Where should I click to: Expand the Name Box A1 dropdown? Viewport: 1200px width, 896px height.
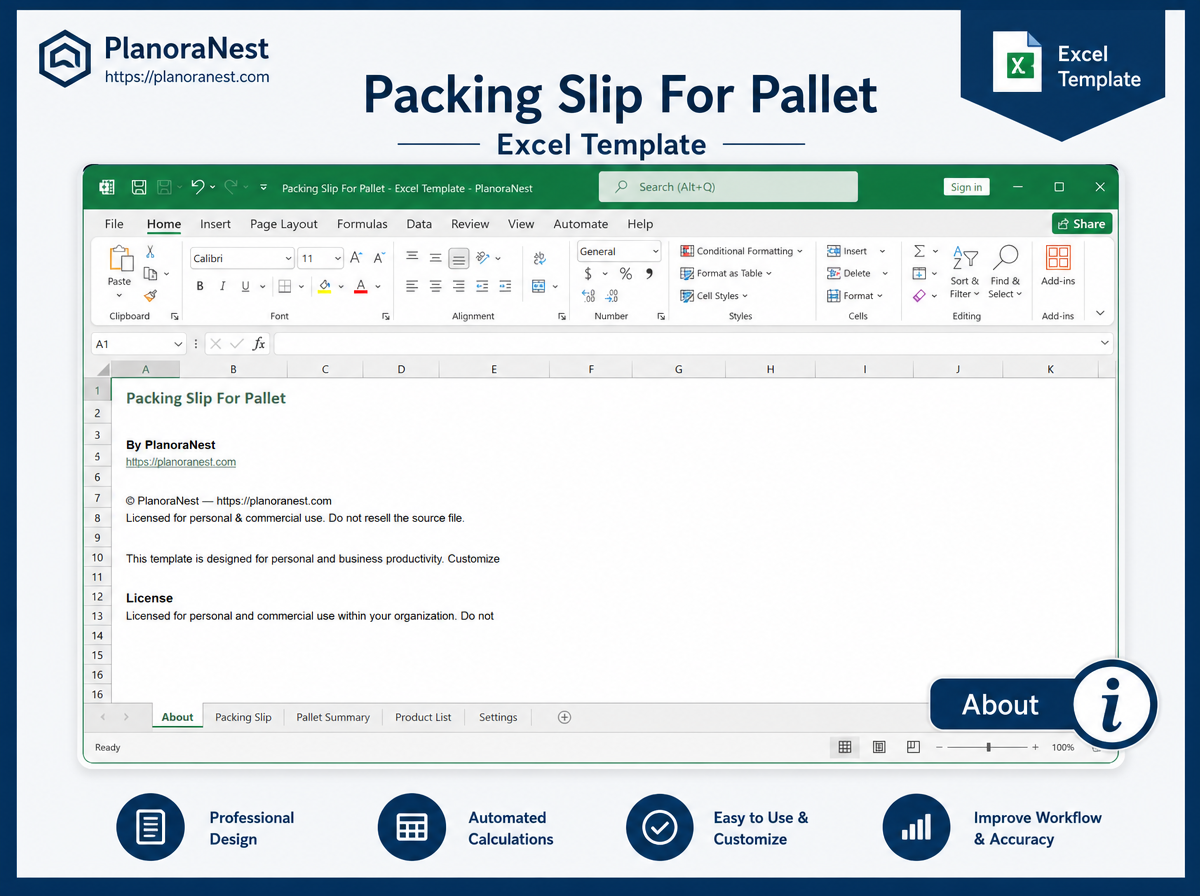(178, 343)
